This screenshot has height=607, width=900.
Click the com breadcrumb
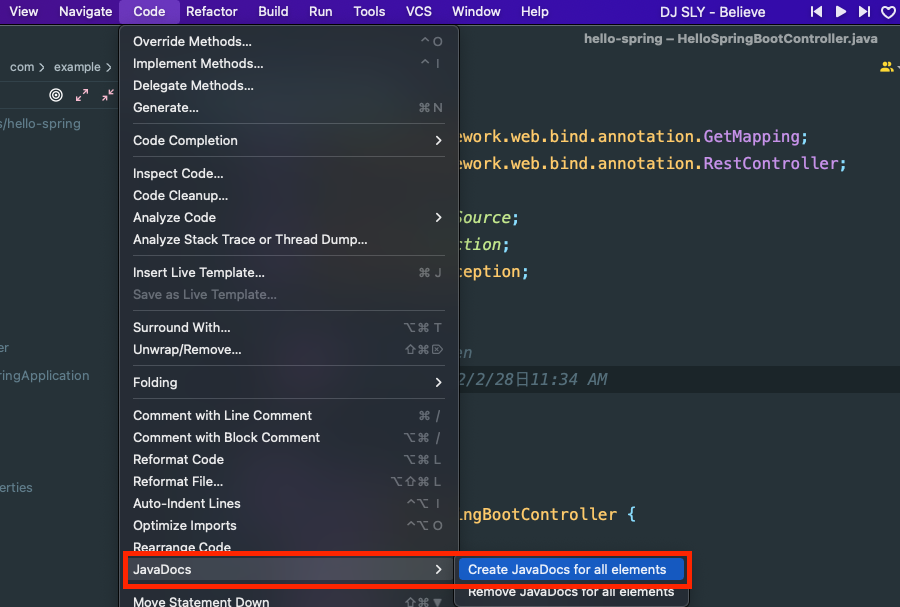[x=22, y=67]
